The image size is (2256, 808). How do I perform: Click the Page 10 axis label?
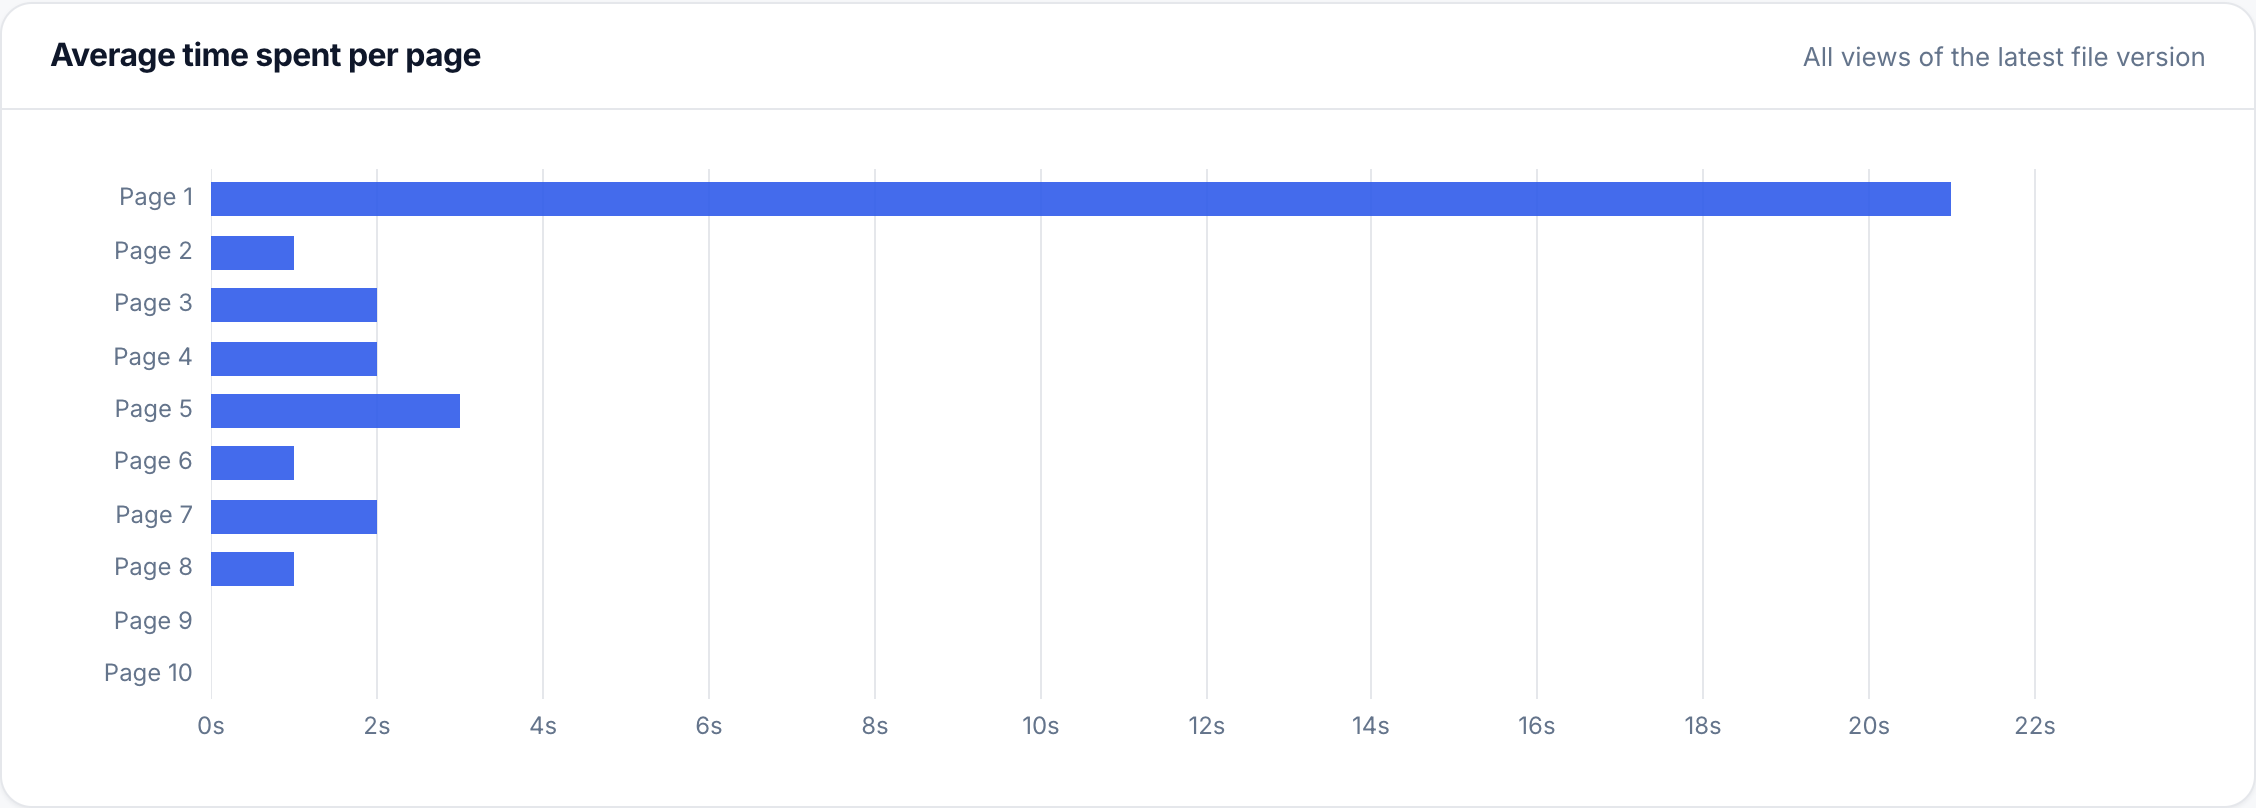(148, 673)
